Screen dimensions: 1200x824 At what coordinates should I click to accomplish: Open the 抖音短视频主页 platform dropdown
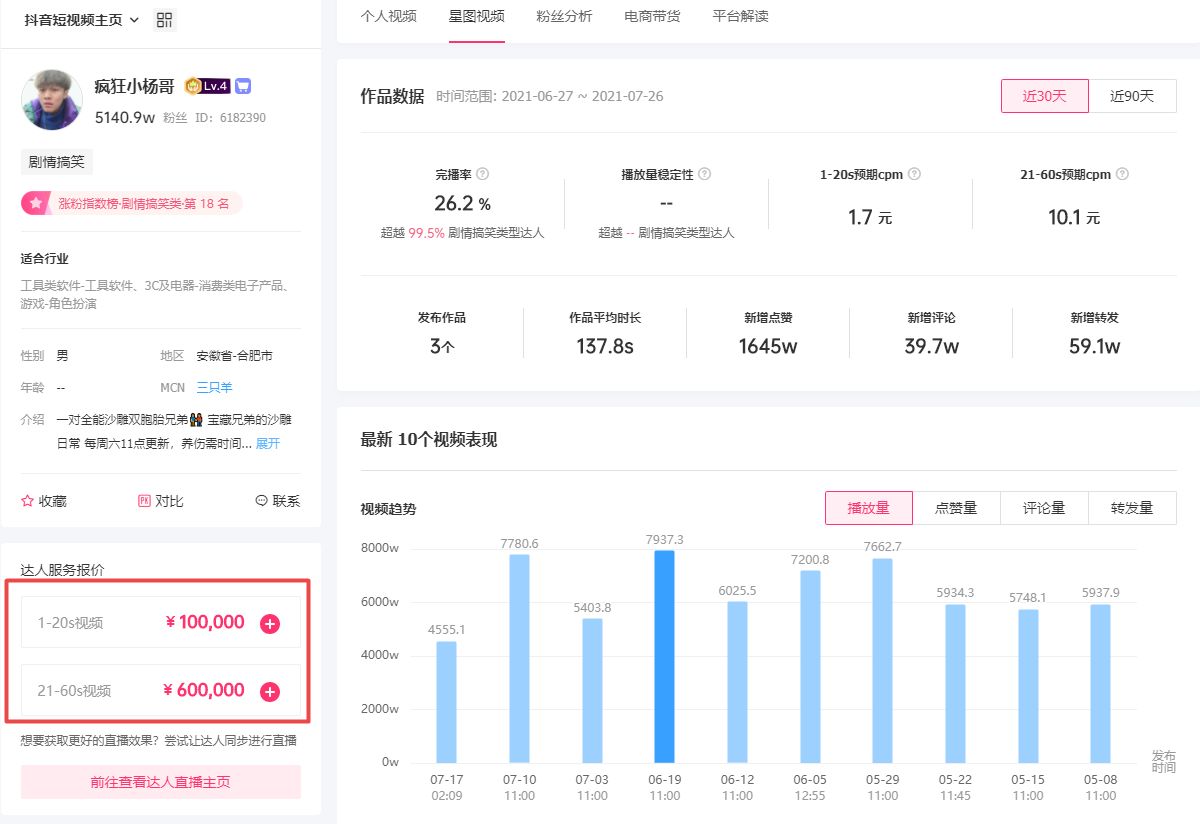(x=82, y=20)
